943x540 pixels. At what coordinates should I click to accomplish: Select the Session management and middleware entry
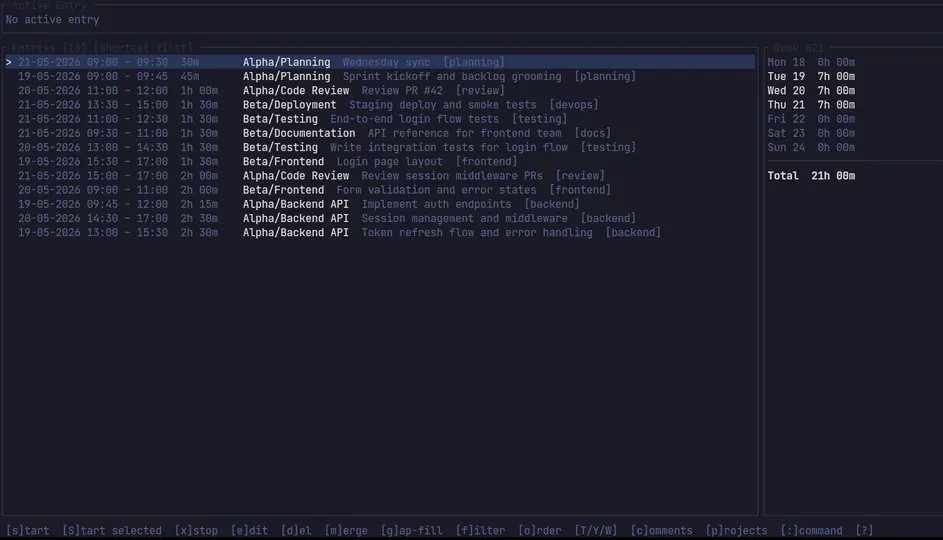point(380,218)
